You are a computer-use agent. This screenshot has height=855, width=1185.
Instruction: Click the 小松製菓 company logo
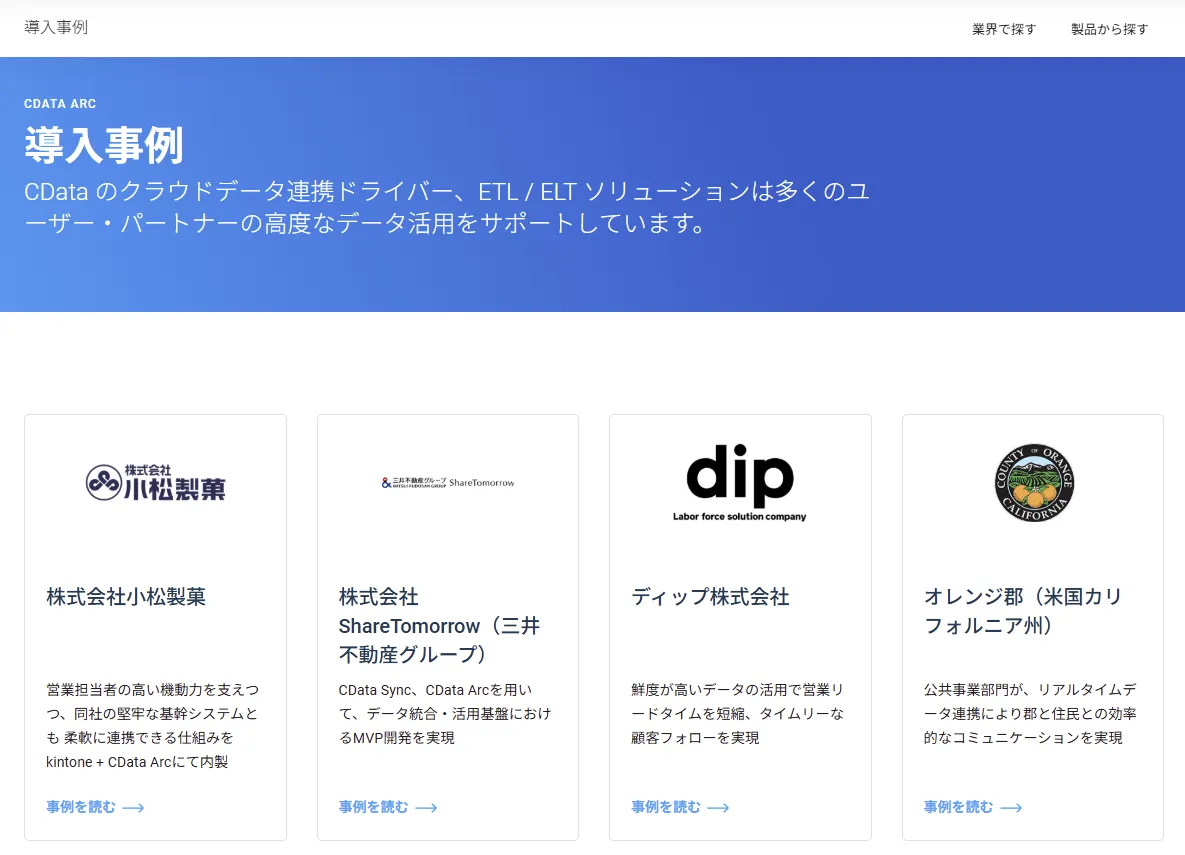pyautogui.click(x=156, y=482)
